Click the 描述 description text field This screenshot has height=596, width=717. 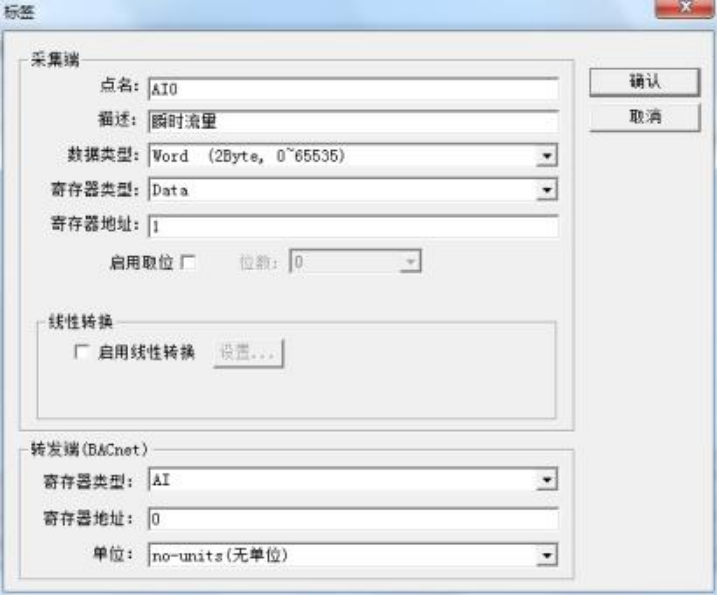(353, 122)
